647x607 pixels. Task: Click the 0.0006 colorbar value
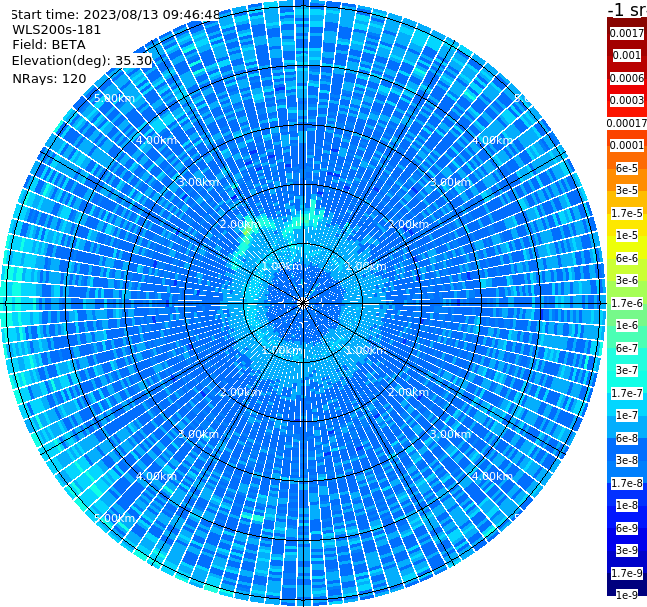click(x=627, y=78)
